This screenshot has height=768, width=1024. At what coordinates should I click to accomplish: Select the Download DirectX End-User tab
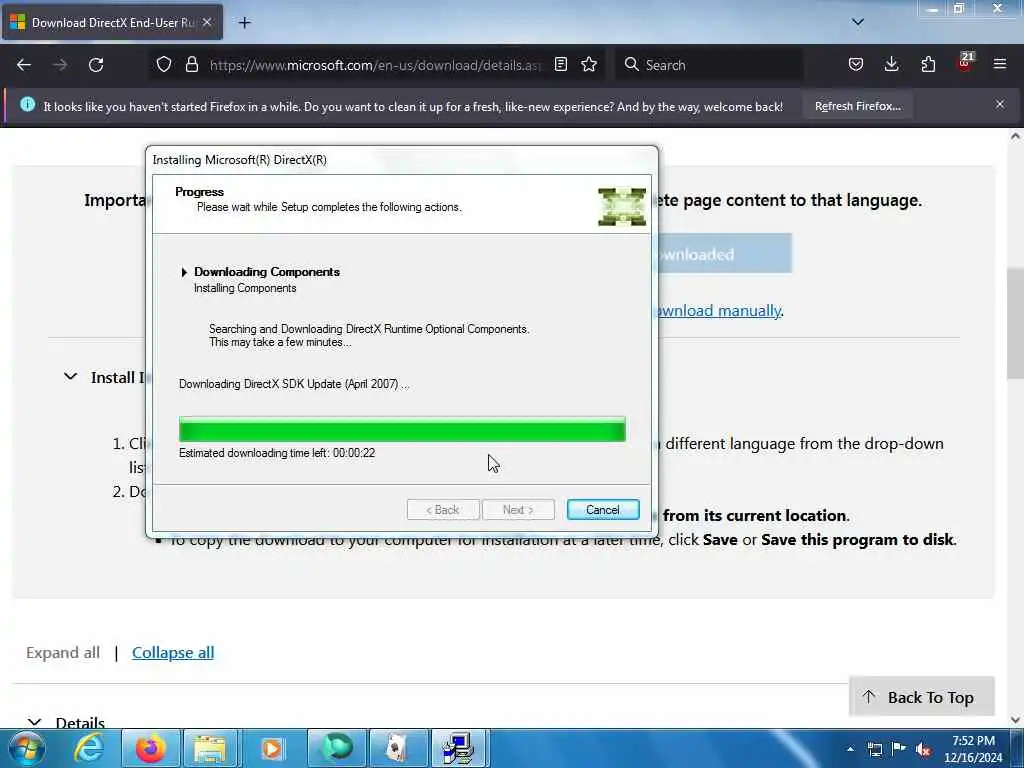112,23
